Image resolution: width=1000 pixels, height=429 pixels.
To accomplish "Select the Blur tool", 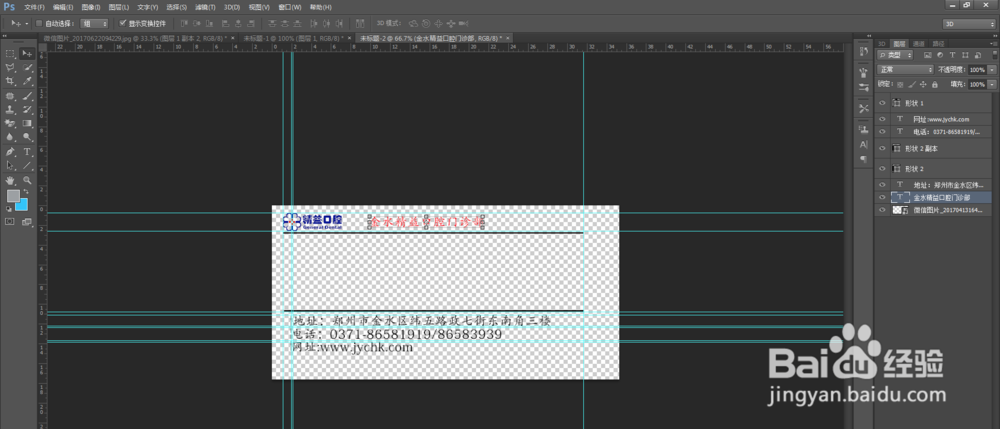I will coord(10,136).
